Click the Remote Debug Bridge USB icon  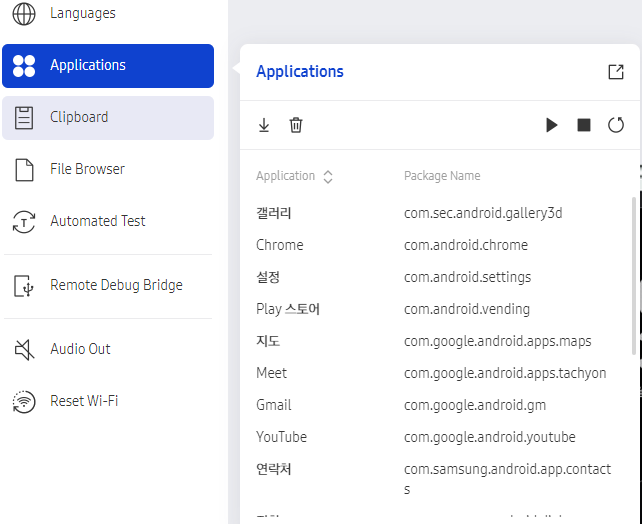pos(23,286)
